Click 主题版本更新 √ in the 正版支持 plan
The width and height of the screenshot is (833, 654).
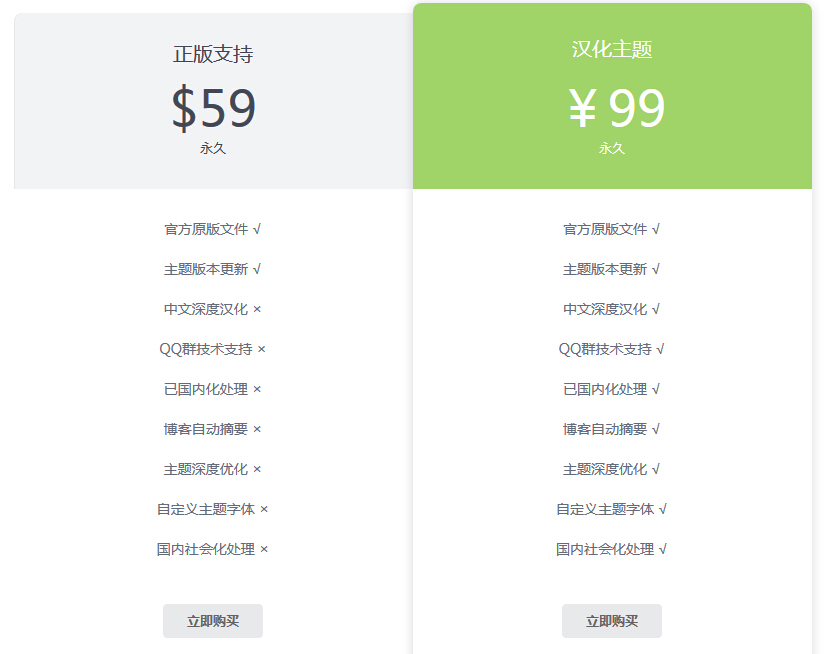pos(213,269)
